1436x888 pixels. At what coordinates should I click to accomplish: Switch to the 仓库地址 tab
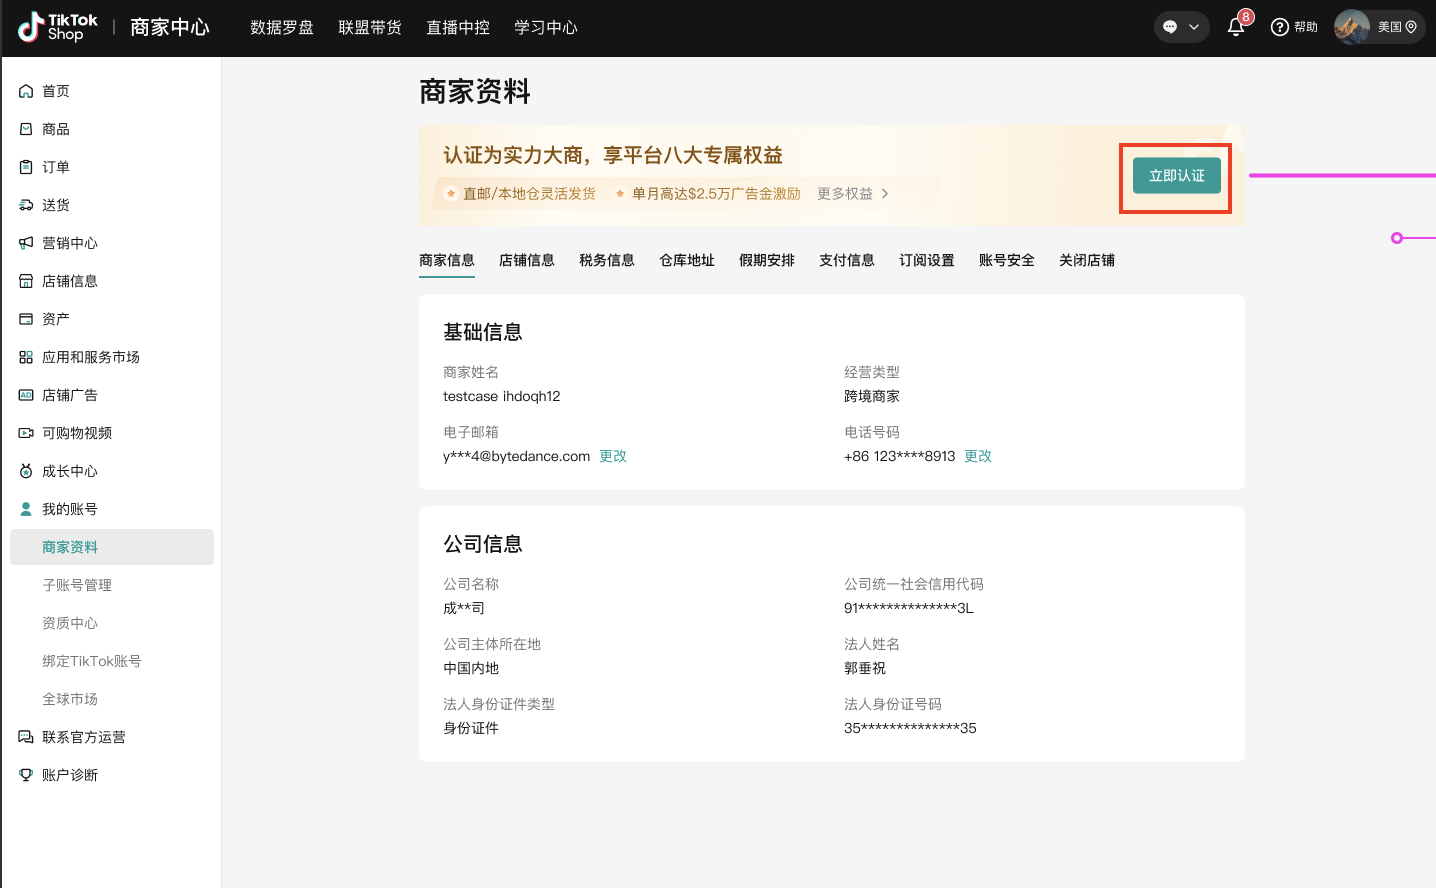[687, 260]
